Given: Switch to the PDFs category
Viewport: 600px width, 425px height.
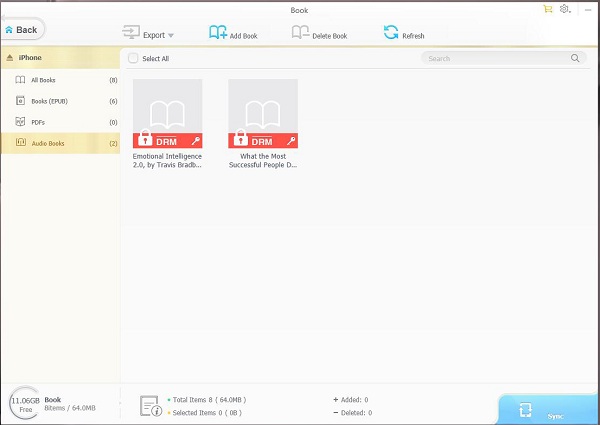Looking at the screenshot, I should pos(38,122).
